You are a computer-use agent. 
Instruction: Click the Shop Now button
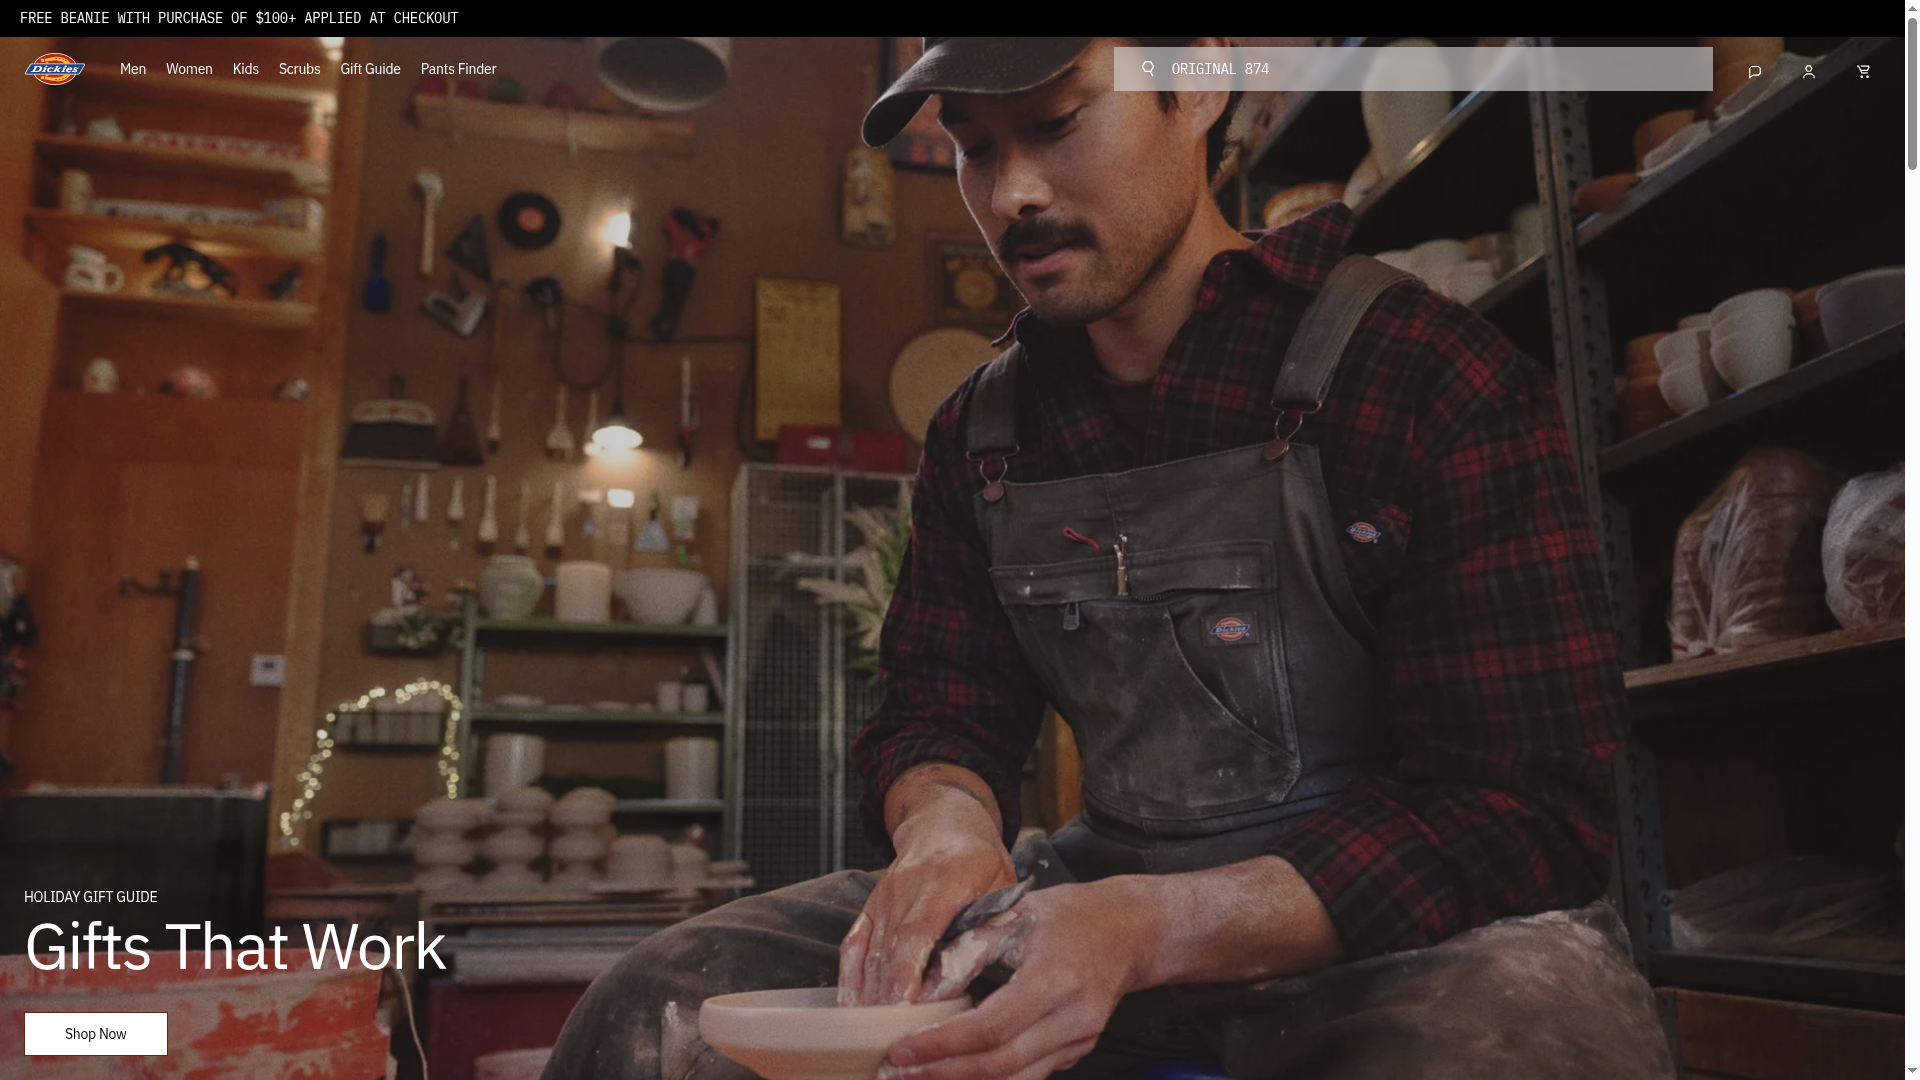[95, 1033]
